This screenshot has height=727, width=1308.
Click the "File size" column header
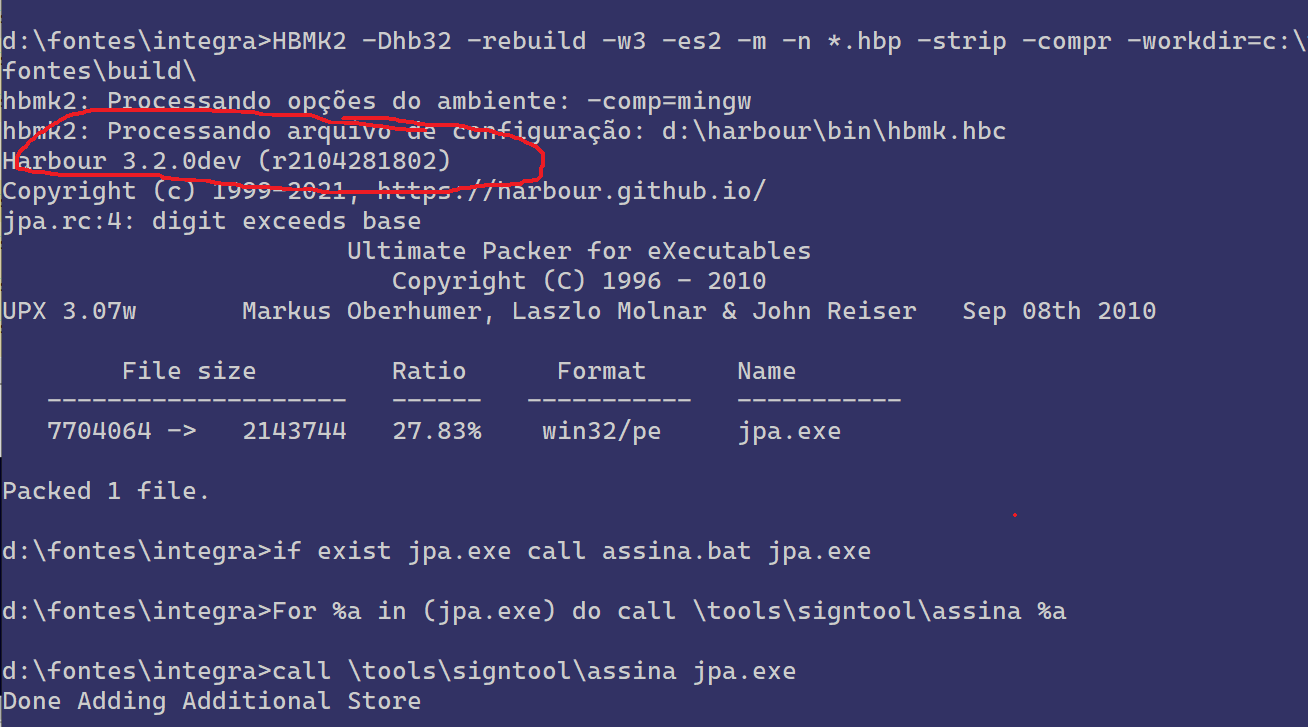[x=188, y=371]
